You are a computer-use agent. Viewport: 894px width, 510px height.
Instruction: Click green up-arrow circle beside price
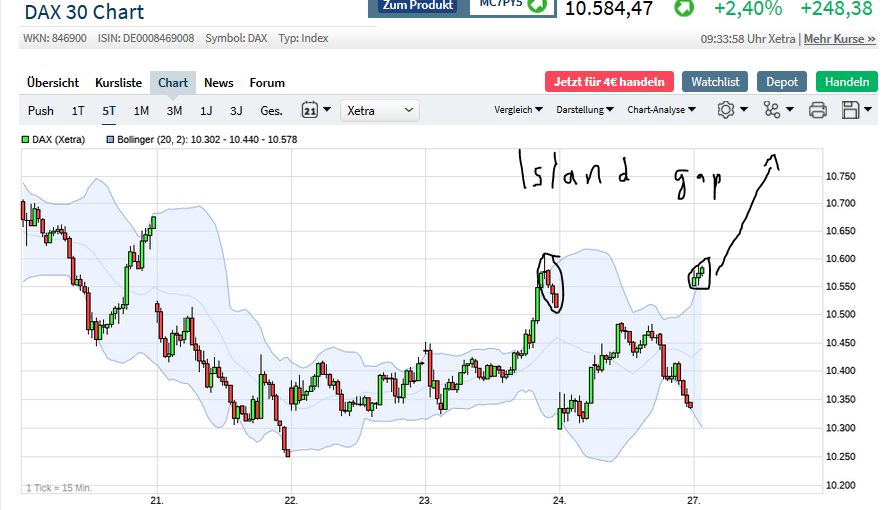(x=684, y=8)
